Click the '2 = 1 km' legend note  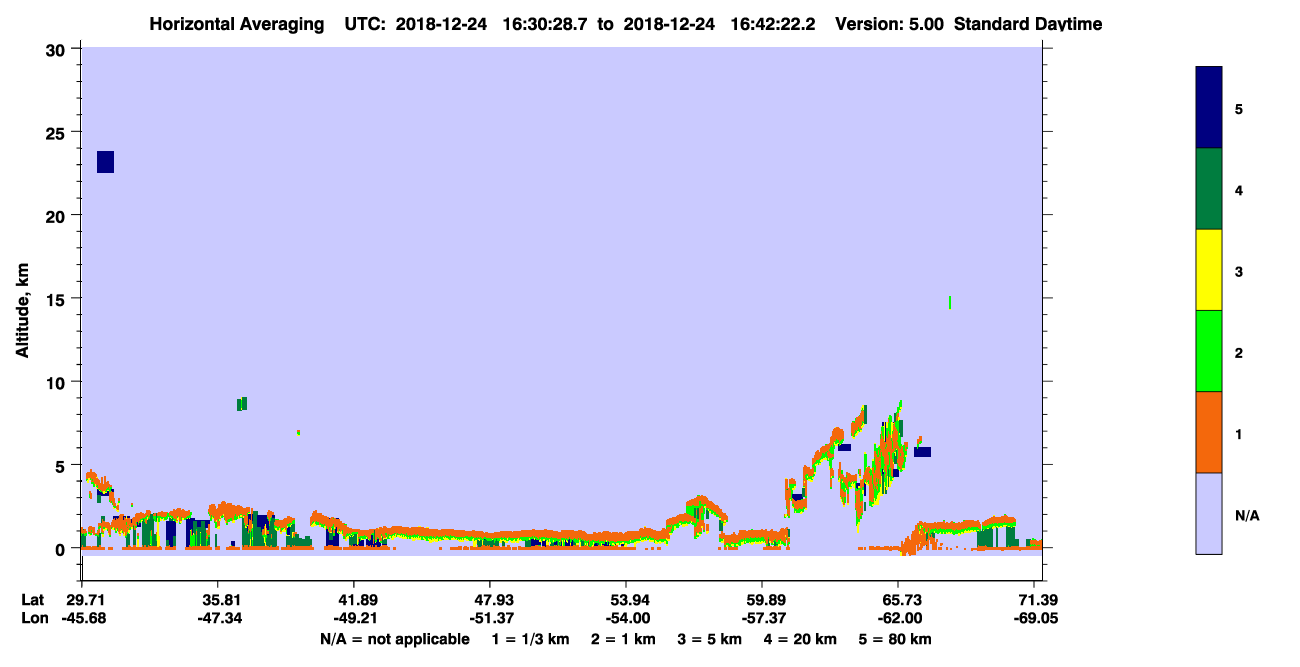point(623,639)
